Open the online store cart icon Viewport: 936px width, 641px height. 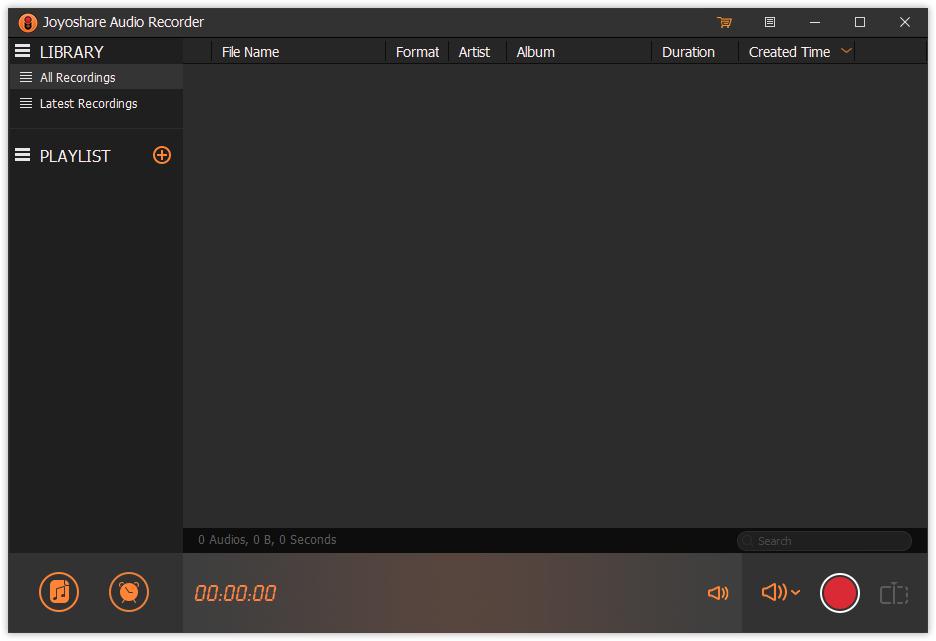click(723, 22)
